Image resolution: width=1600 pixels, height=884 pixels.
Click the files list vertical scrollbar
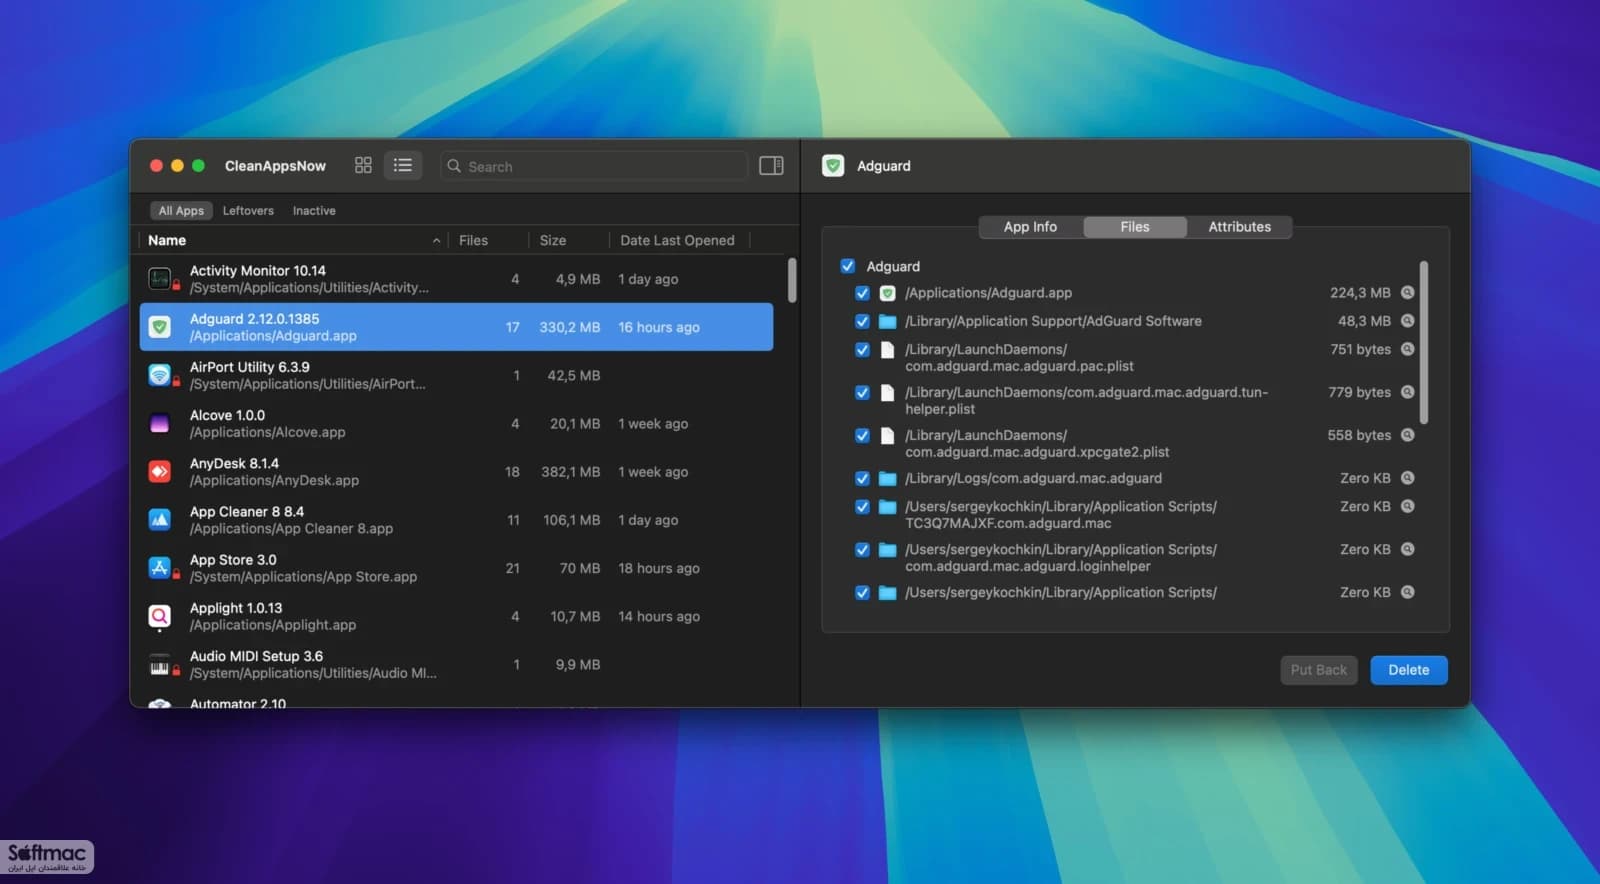[x=1423, y=342]
